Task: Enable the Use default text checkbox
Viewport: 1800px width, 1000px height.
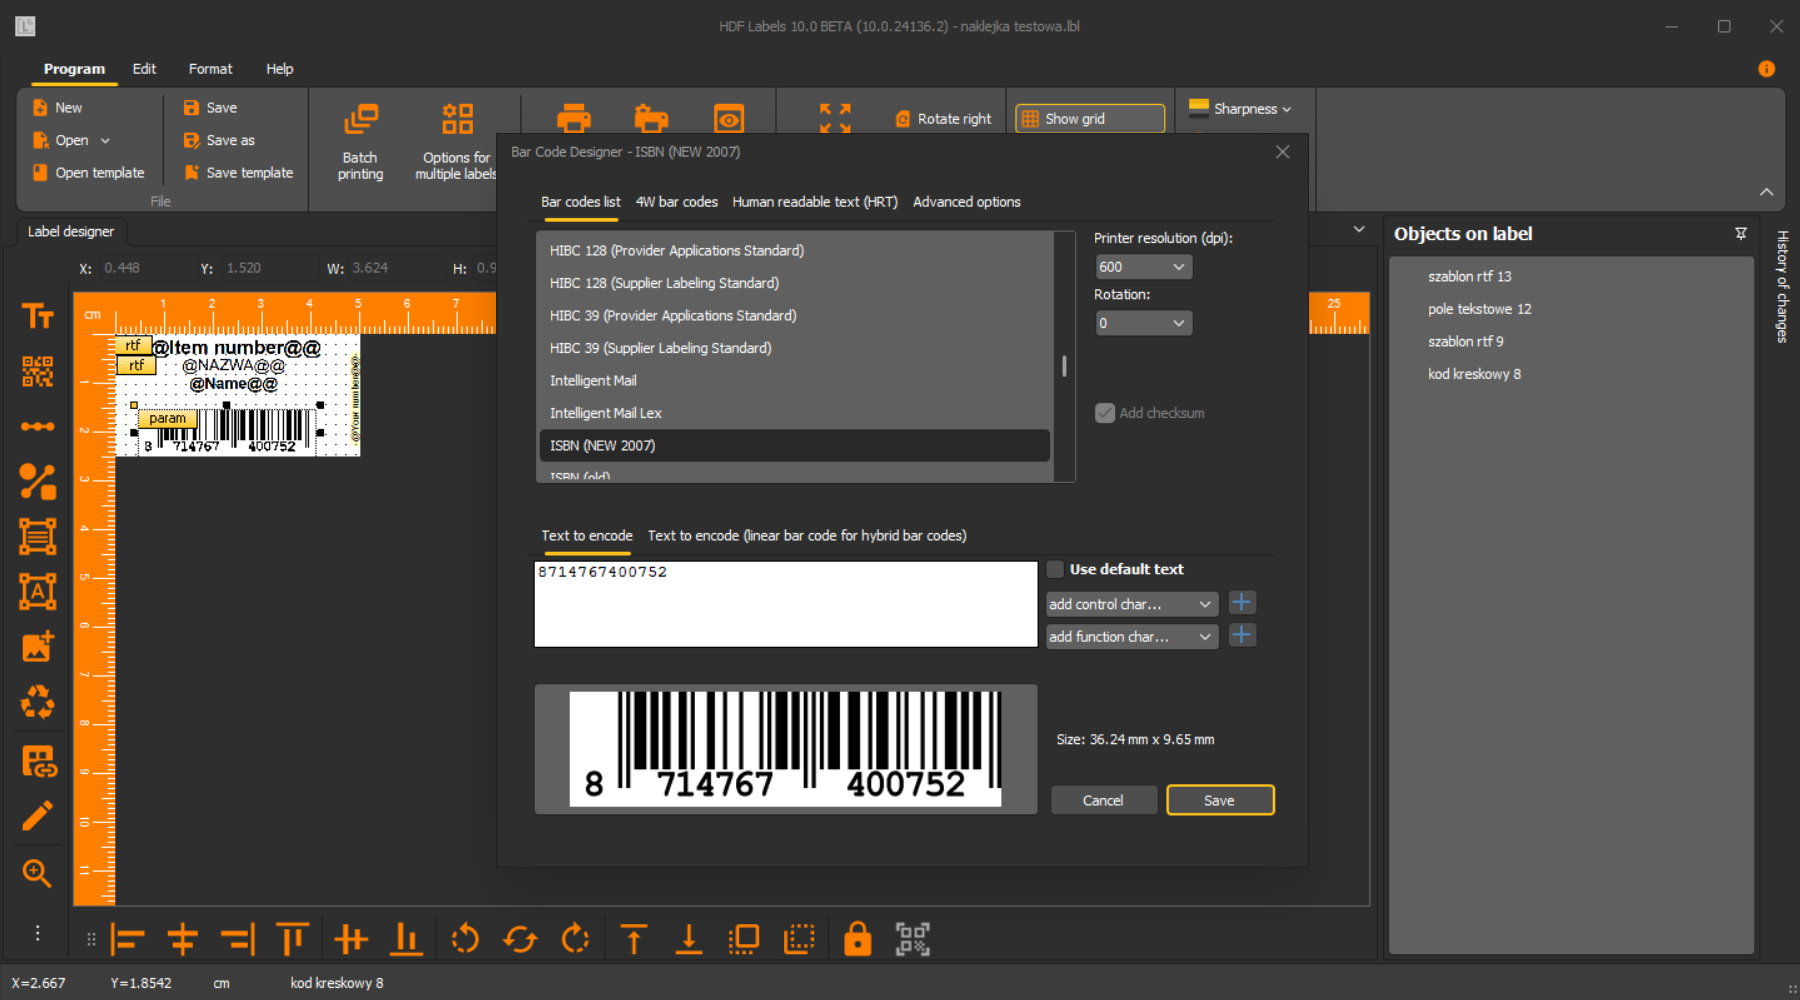Action: tap(1055, 569)
